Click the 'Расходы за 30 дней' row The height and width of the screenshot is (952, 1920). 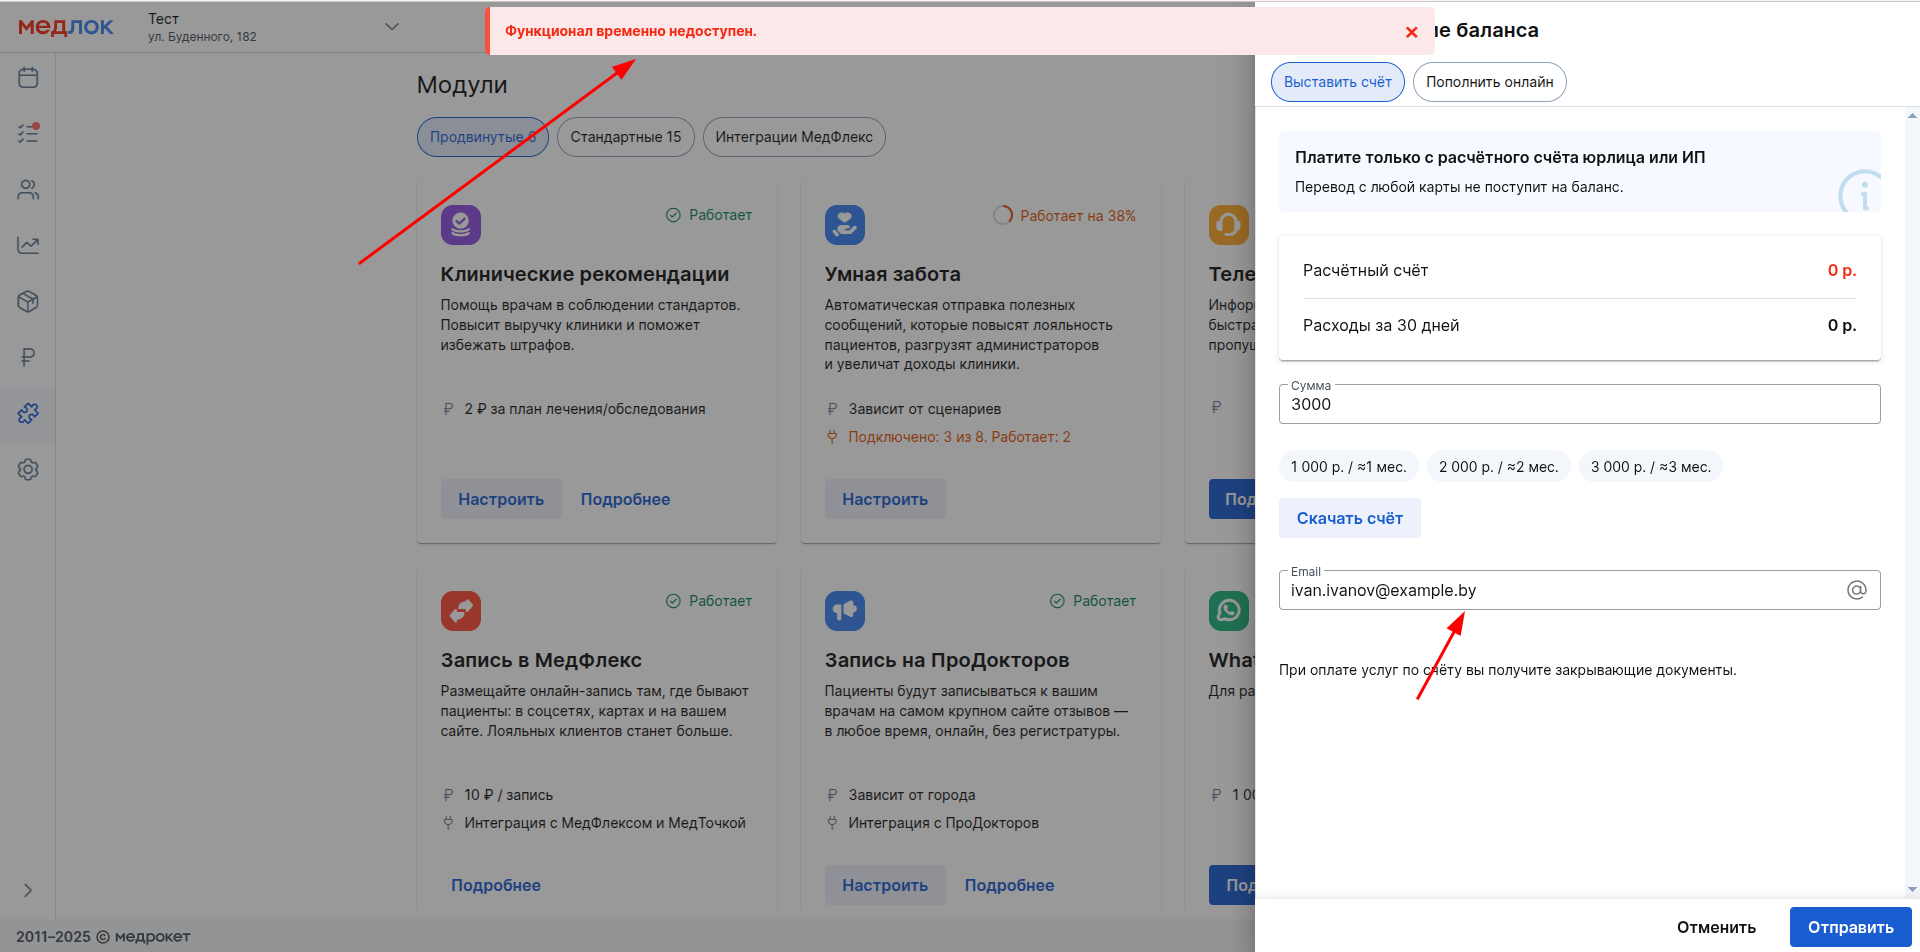pos(1580,325)
